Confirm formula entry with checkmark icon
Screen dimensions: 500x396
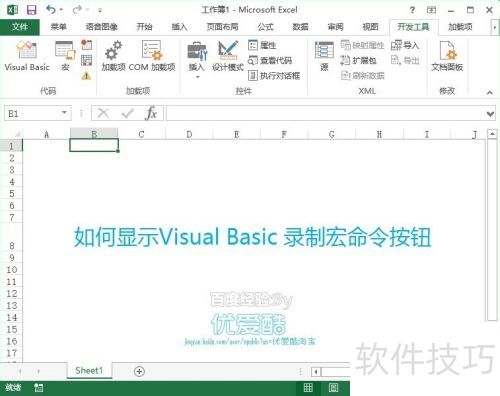coord(128,113)
